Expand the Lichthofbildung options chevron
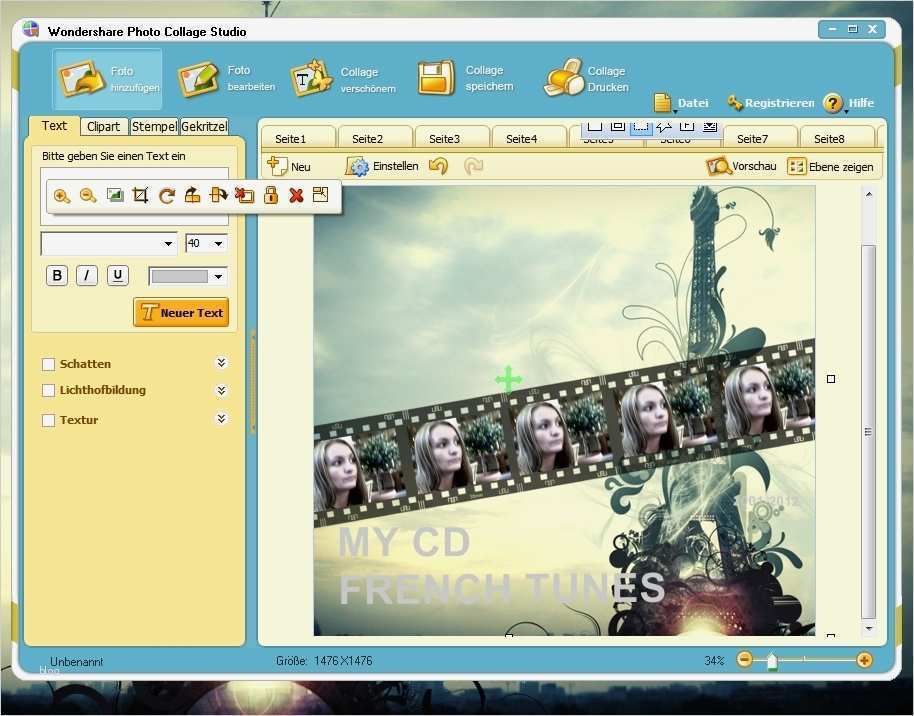 [x=222, y=391]
